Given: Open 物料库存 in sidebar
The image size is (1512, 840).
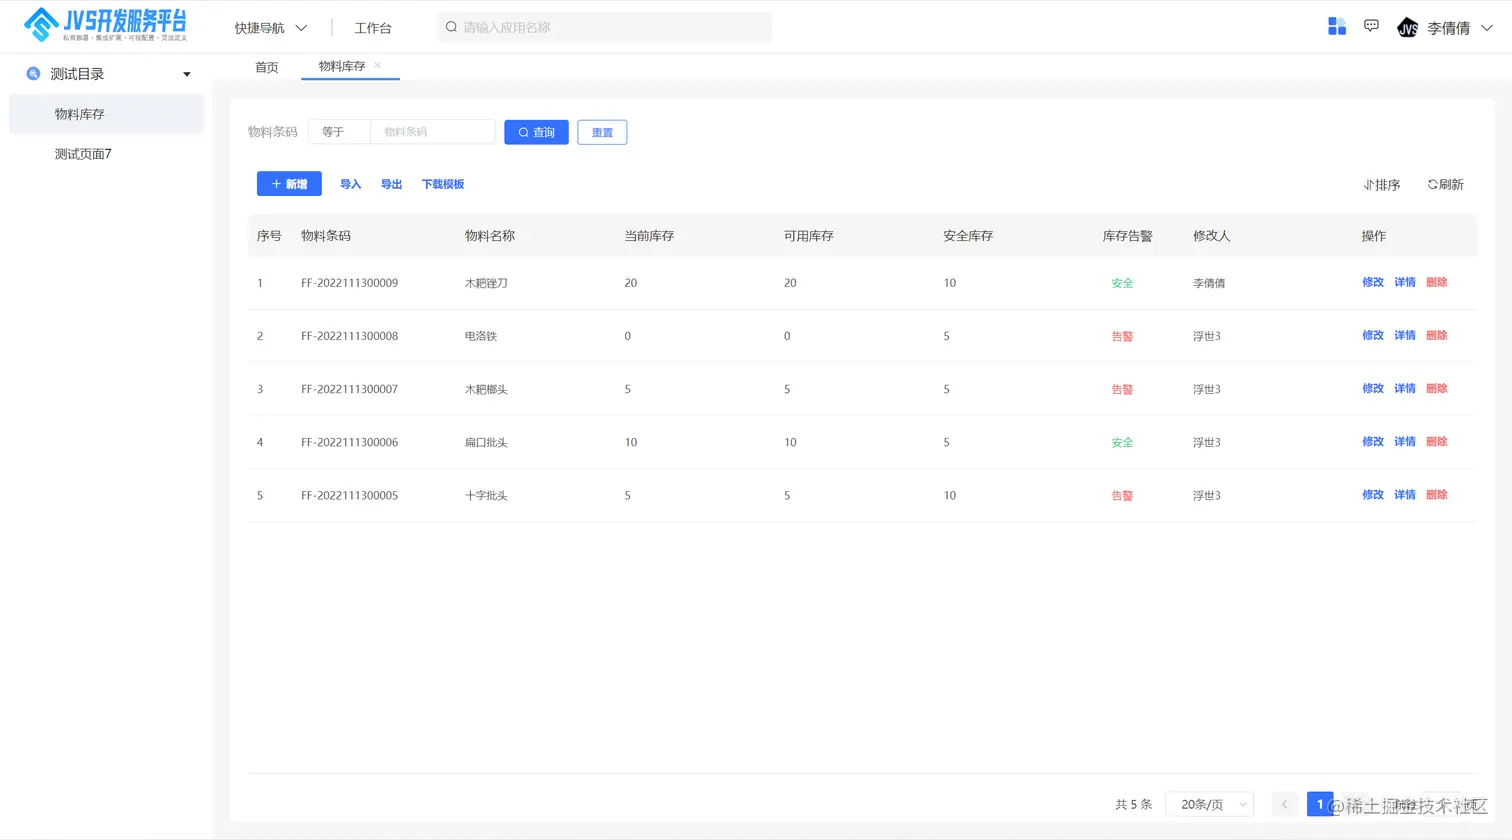Looking at the screenshot, I should click(106, 114).
